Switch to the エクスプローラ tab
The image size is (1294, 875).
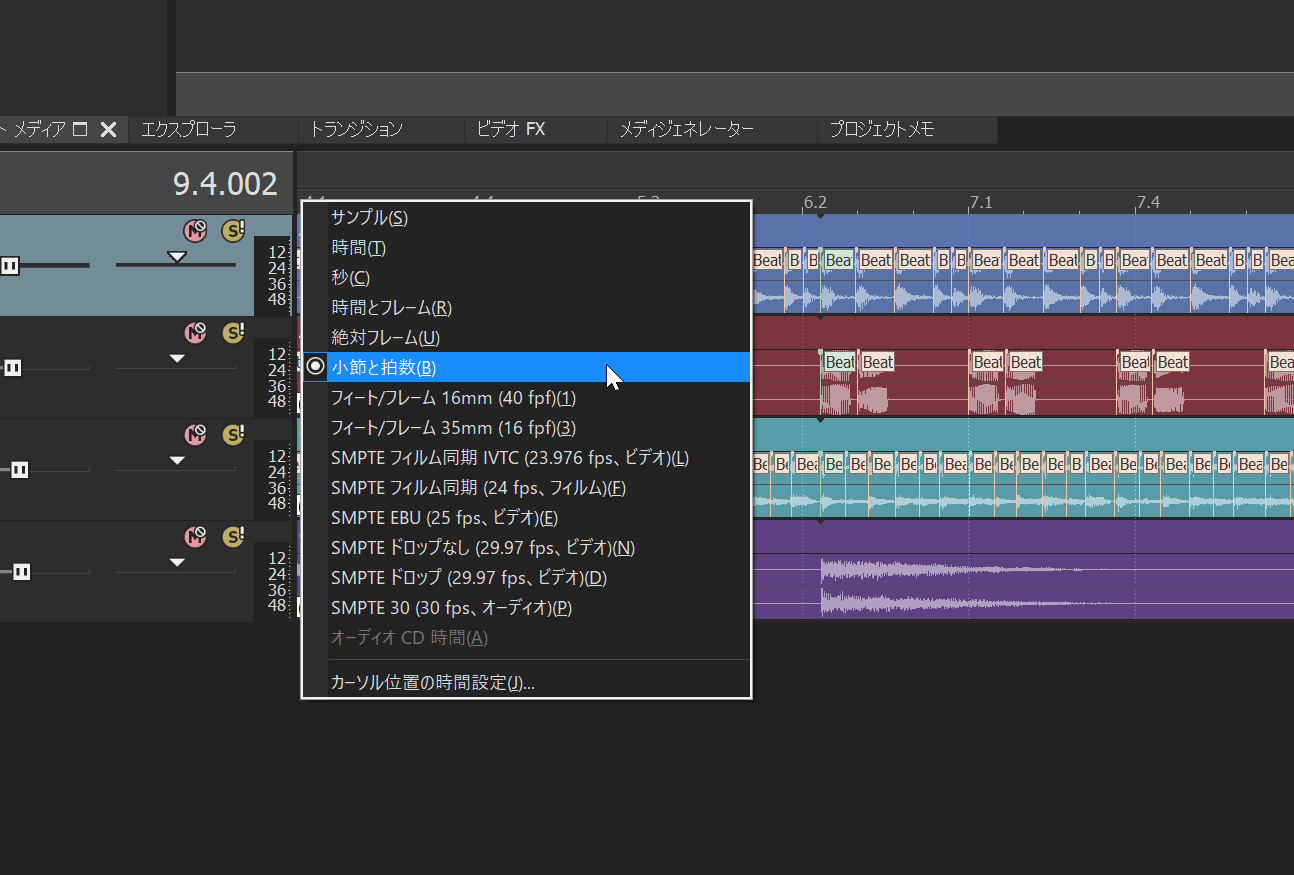[189, 129]
